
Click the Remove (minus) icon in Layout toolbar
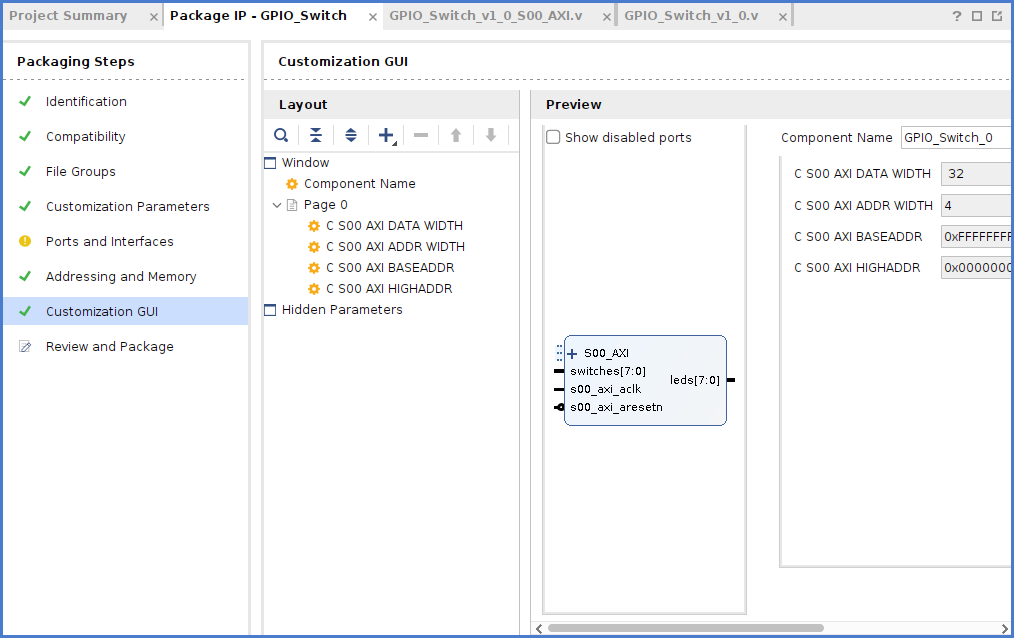[421, 135]
